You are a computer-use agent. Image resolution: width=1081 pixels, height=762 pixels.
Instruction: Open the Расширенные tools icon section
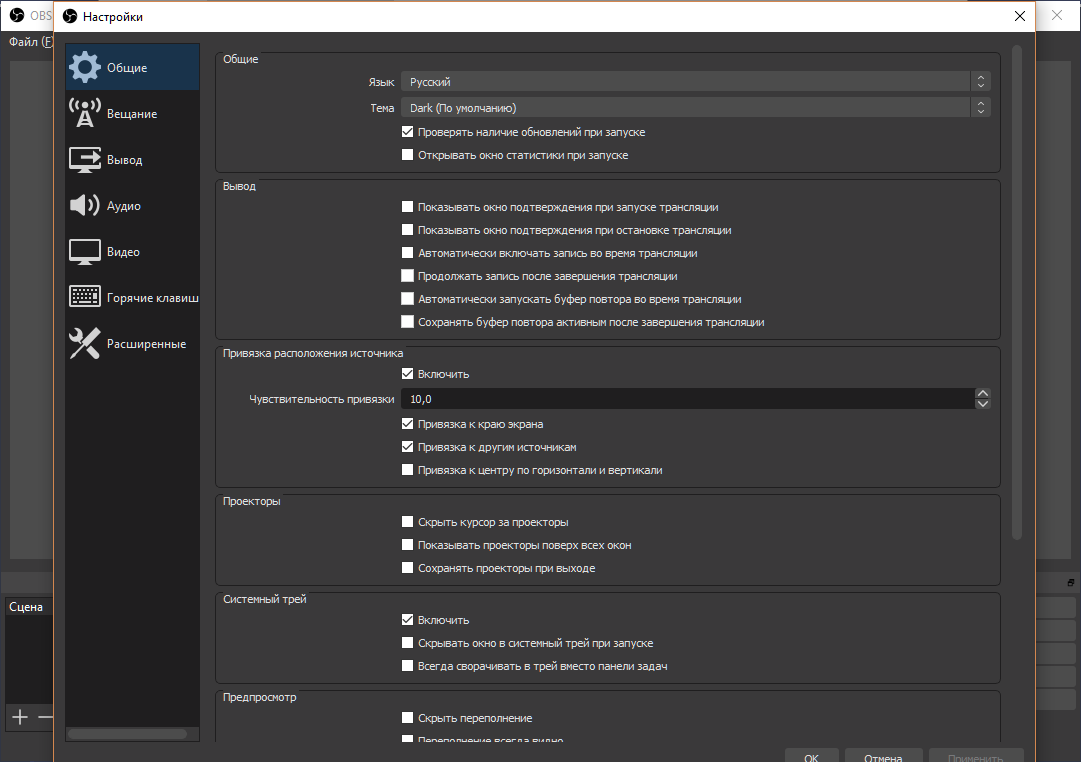click(85, 343)
